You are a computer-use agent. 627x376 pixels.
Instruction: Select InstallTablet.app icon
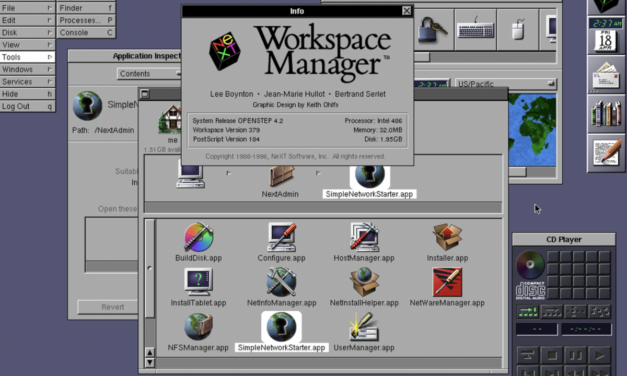(198, 282)
